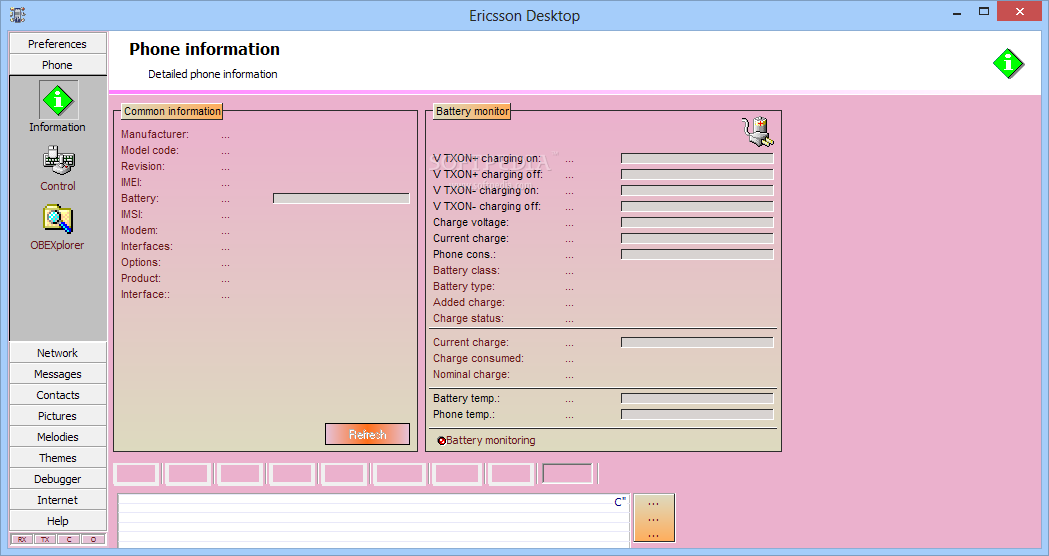The width and height of the screenshot is (1049, 556).
Task: Click the 'Battery type:' label
Action: click(464, 286)
